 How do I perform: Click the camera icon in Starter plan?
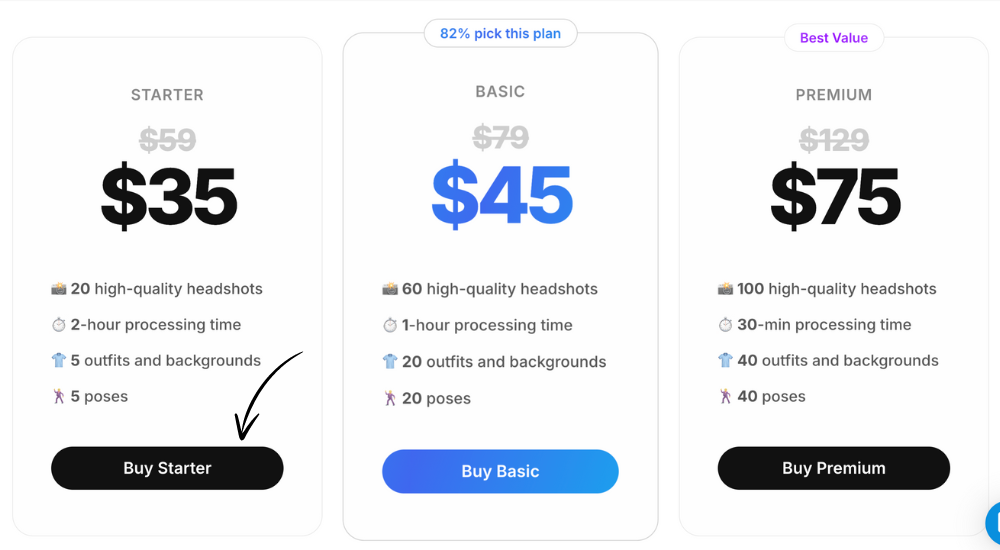[59, 289]
